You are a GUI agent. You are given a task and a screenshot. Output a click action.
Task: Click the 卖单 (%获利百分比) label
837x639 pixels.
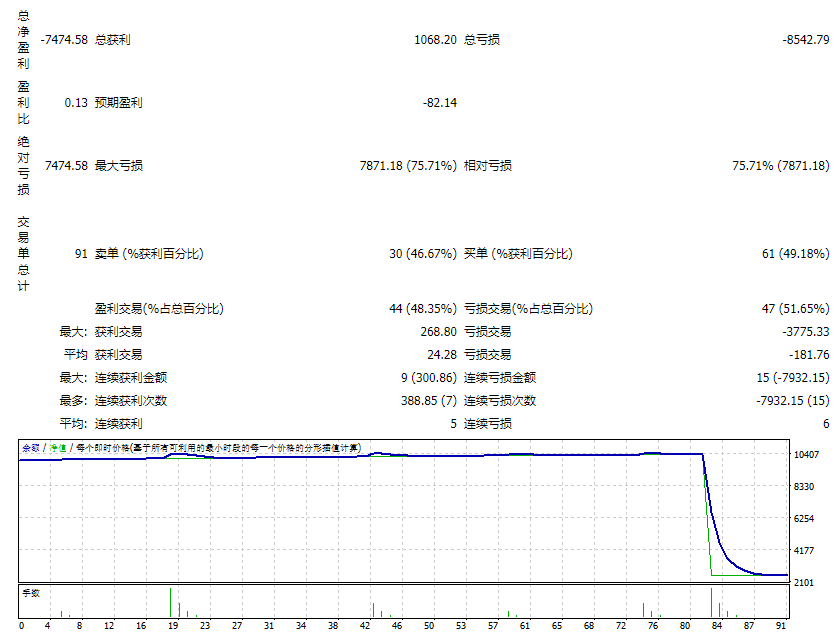pos(148,254)
